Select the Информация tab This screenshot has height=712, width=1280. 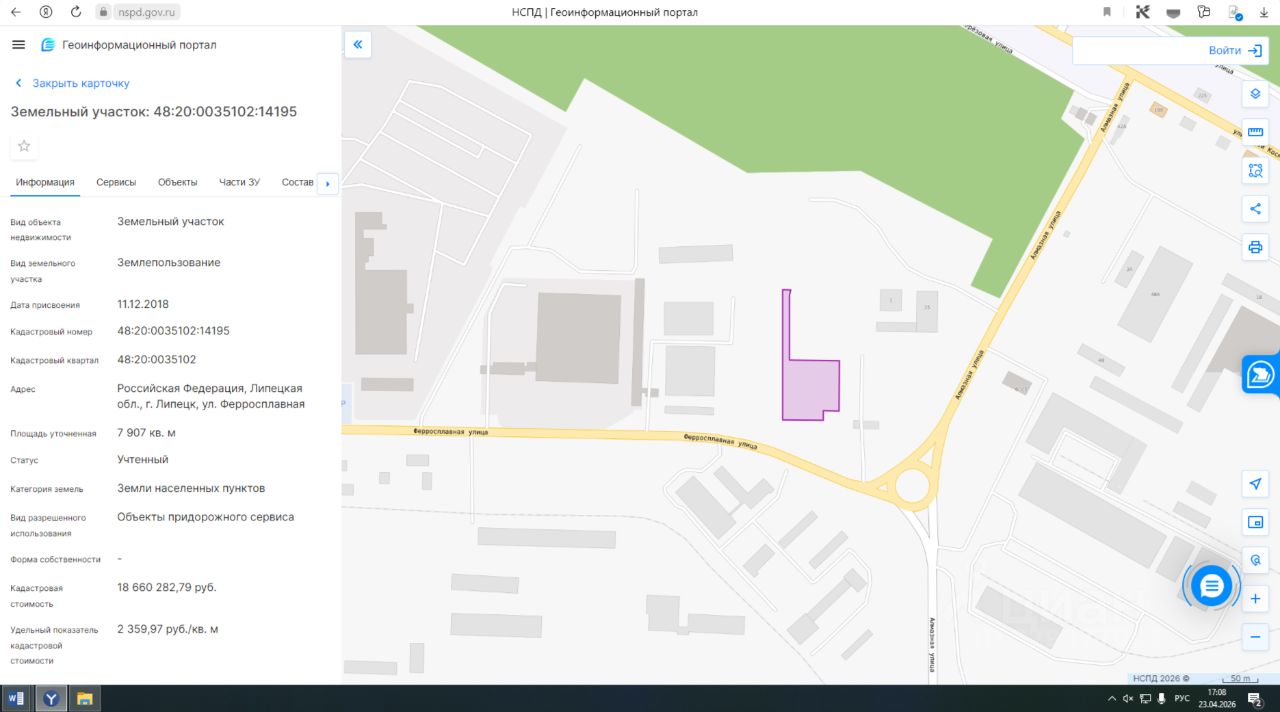point(45,182)
